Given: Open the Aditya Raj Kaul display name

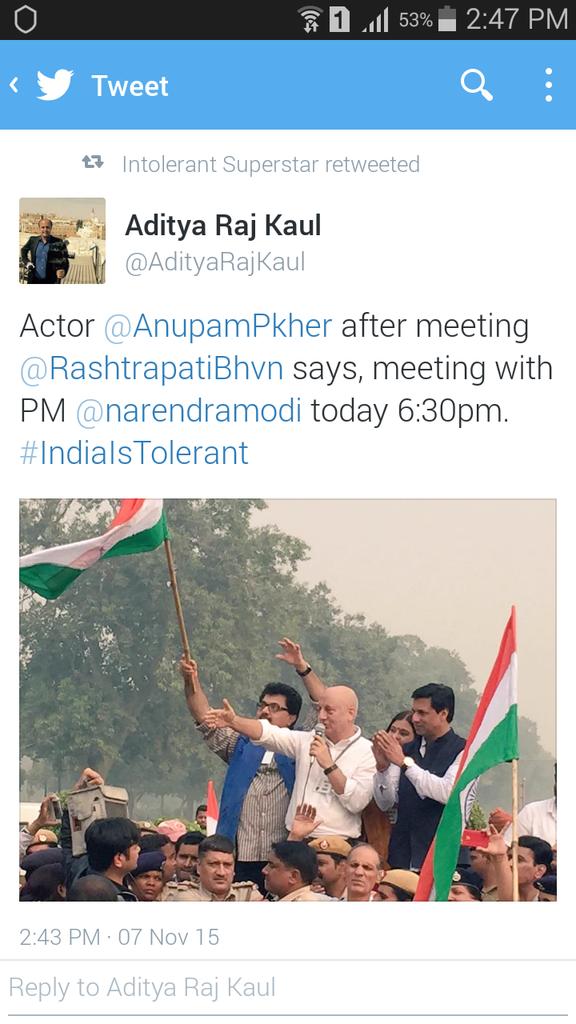Looking at the screenshot, I should (223, 226).
